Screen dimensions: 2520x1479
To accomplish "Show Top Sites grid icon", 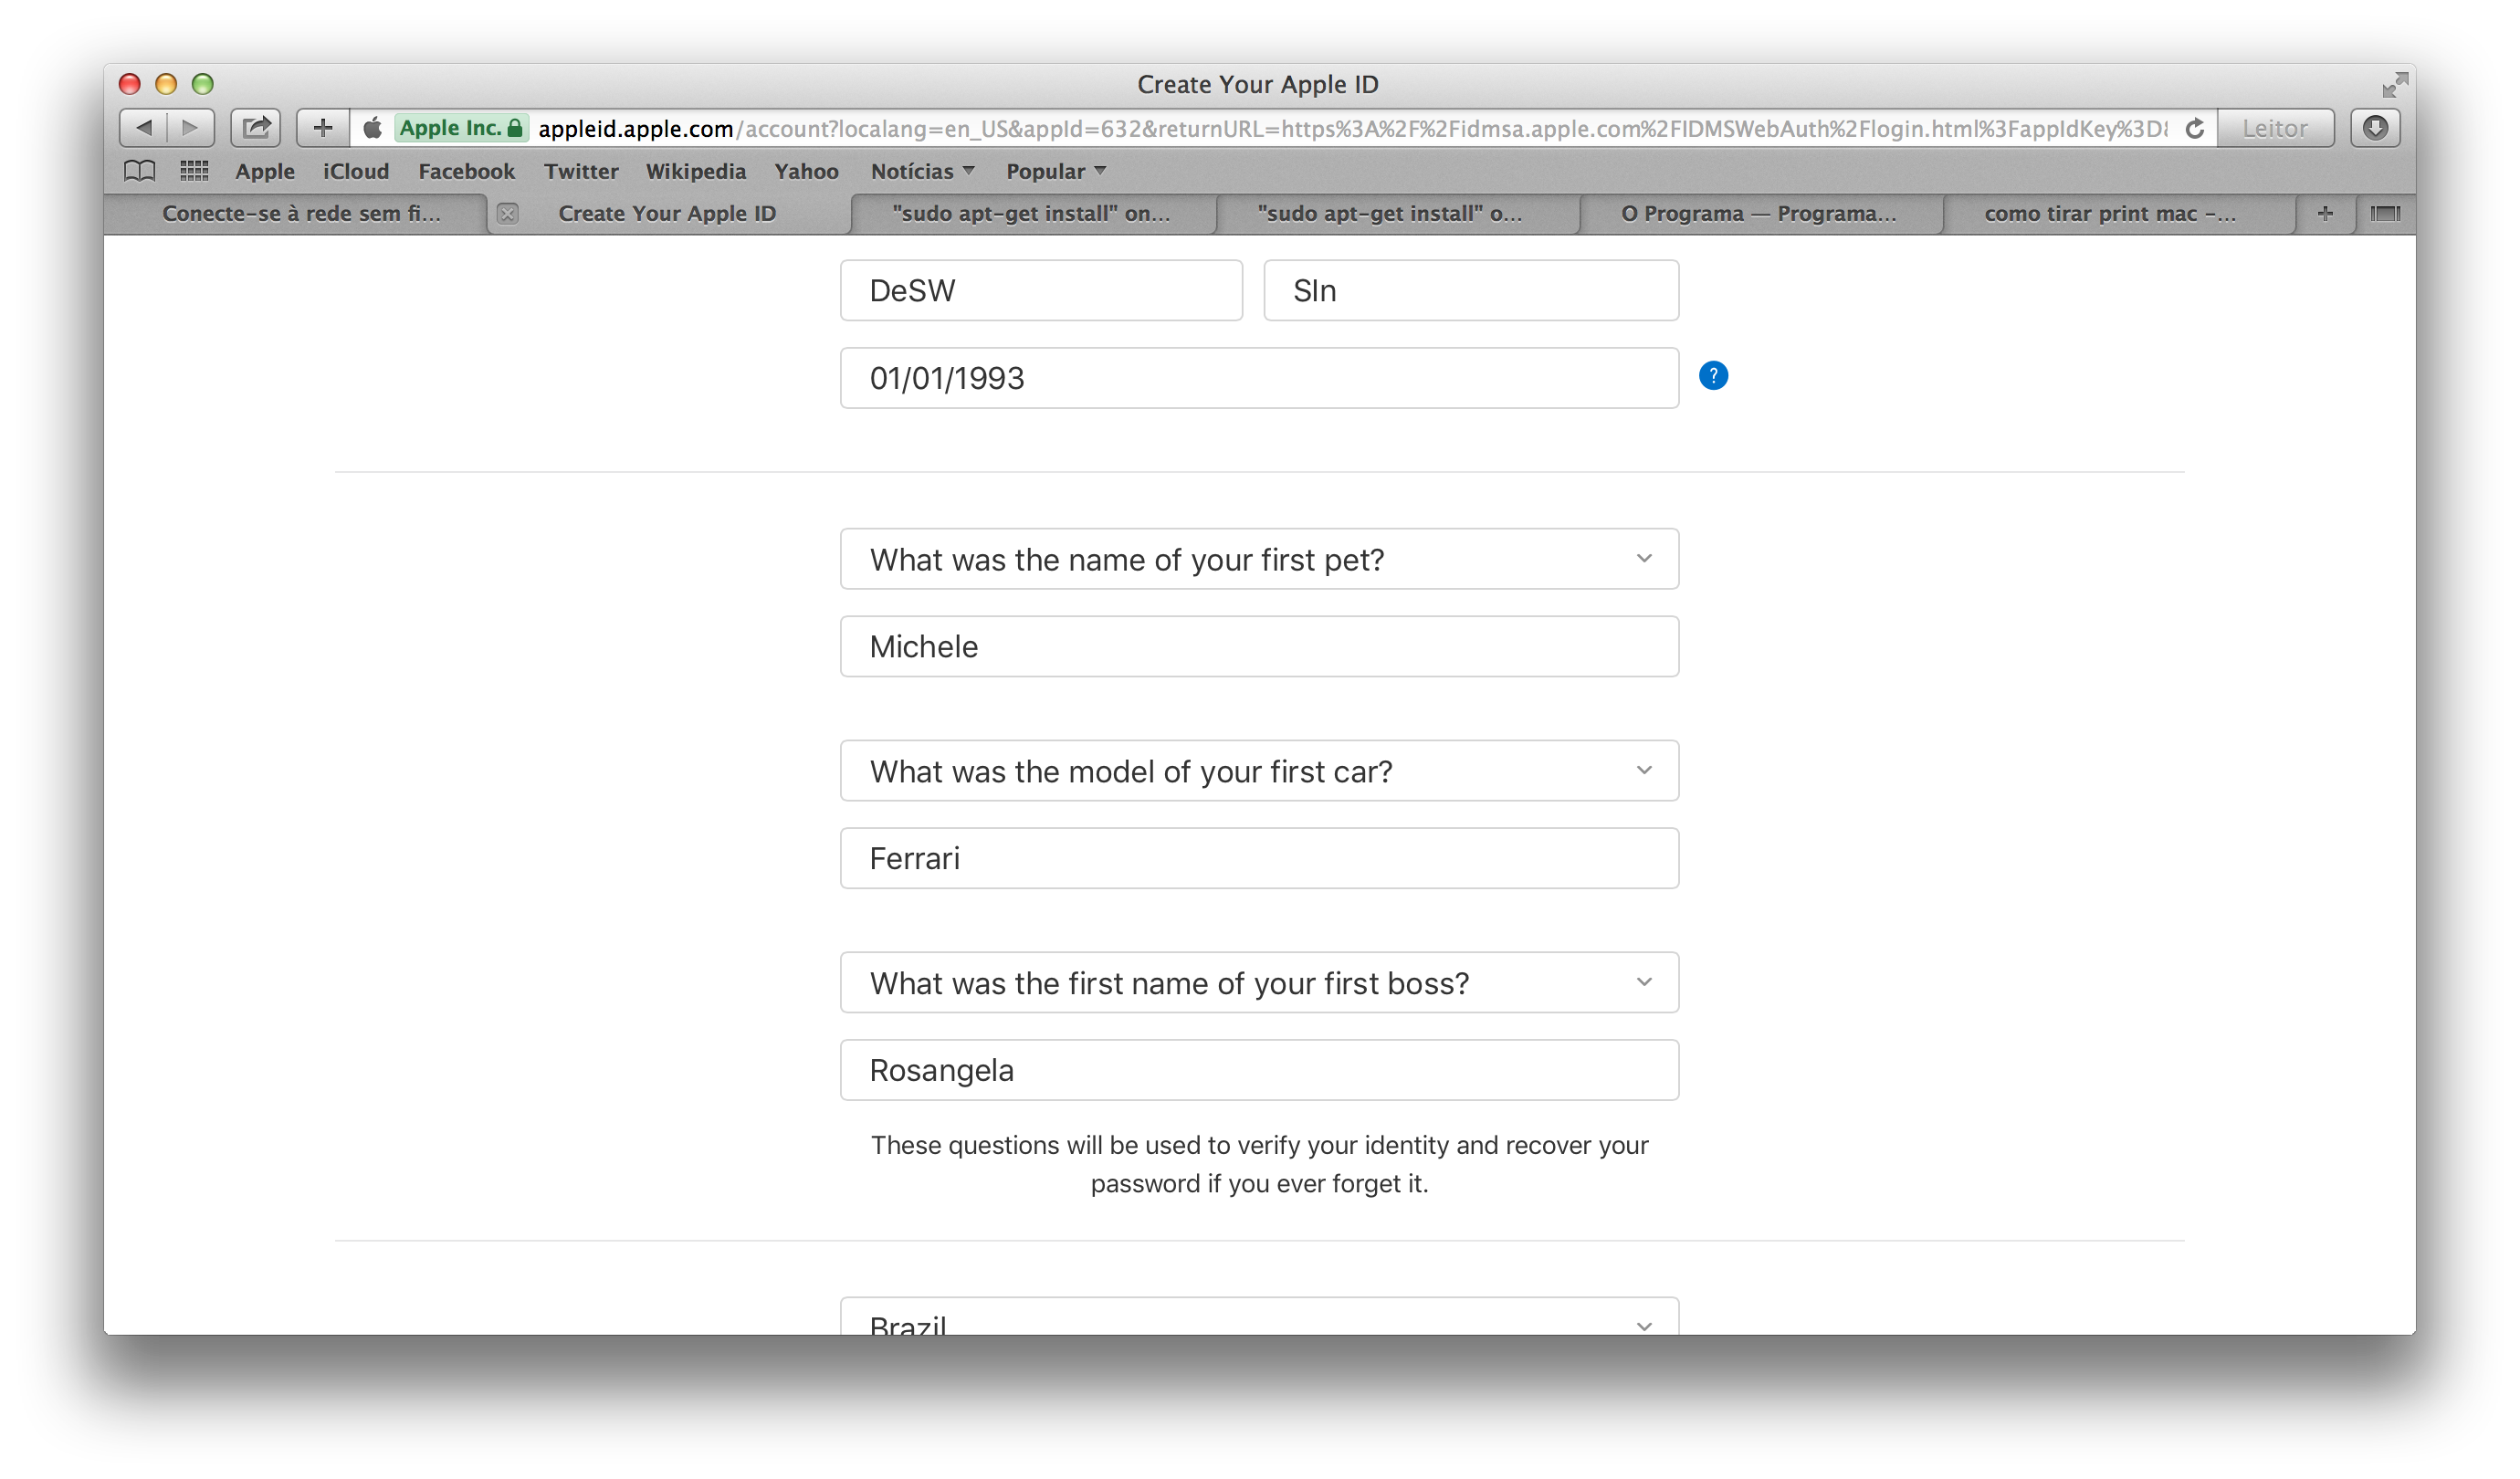I will click(194, 171).
